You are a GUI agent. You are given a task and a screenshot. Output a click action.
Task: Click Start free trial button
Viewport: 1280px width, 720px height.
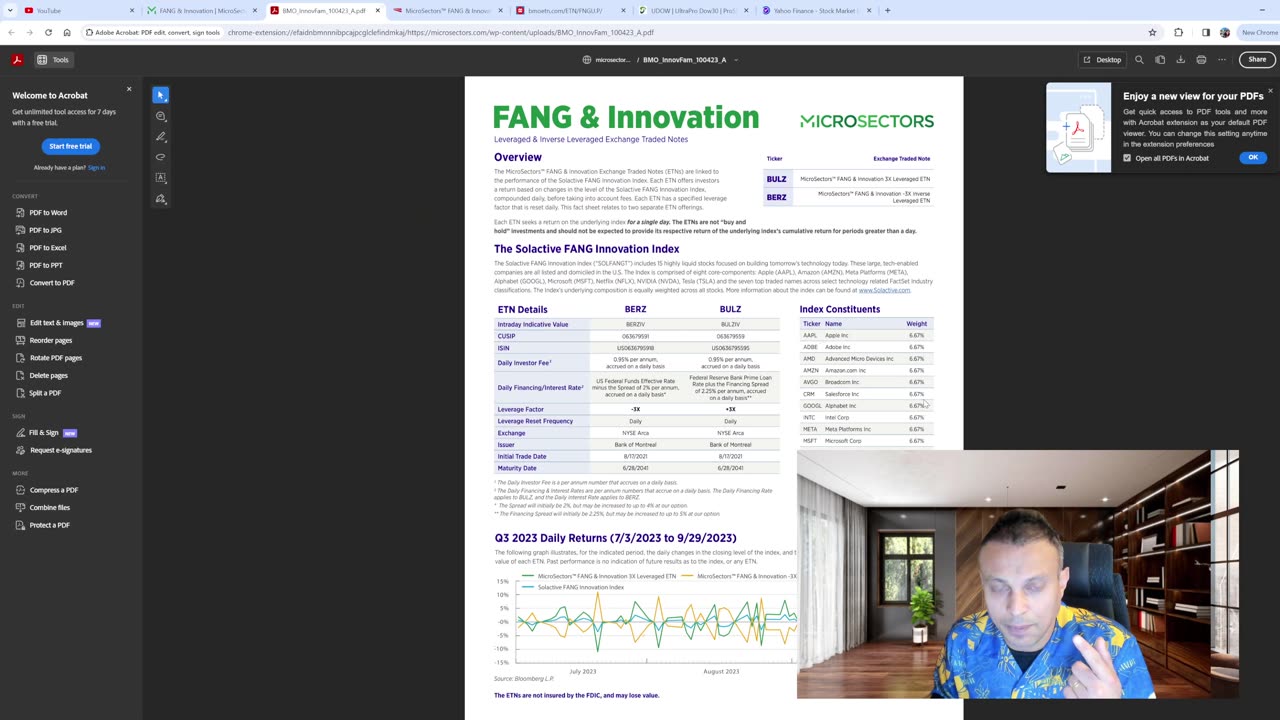point(70,146)
